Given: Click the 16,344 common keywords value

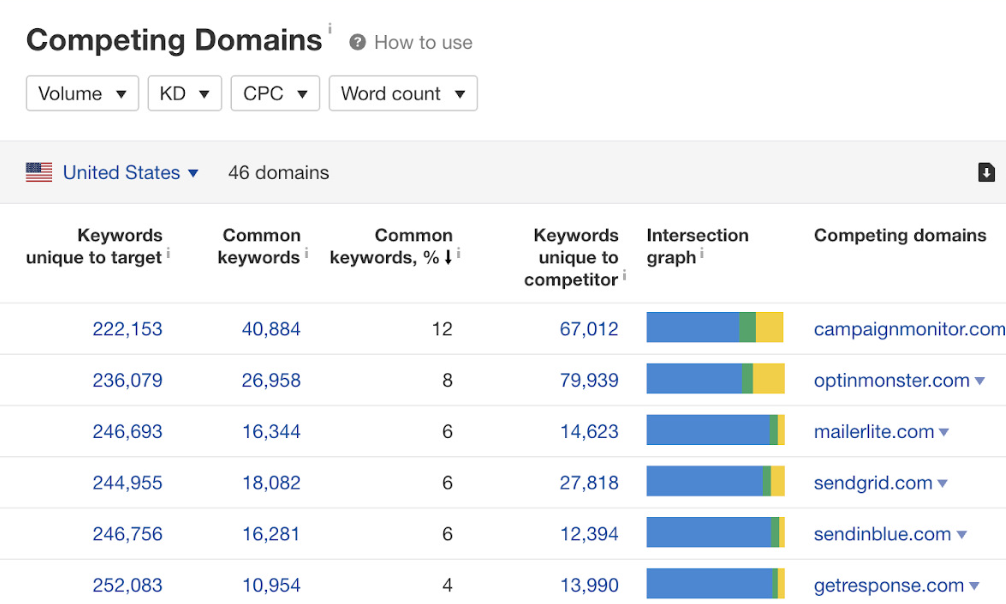Looking at the screenshot, I should point(271,432).
